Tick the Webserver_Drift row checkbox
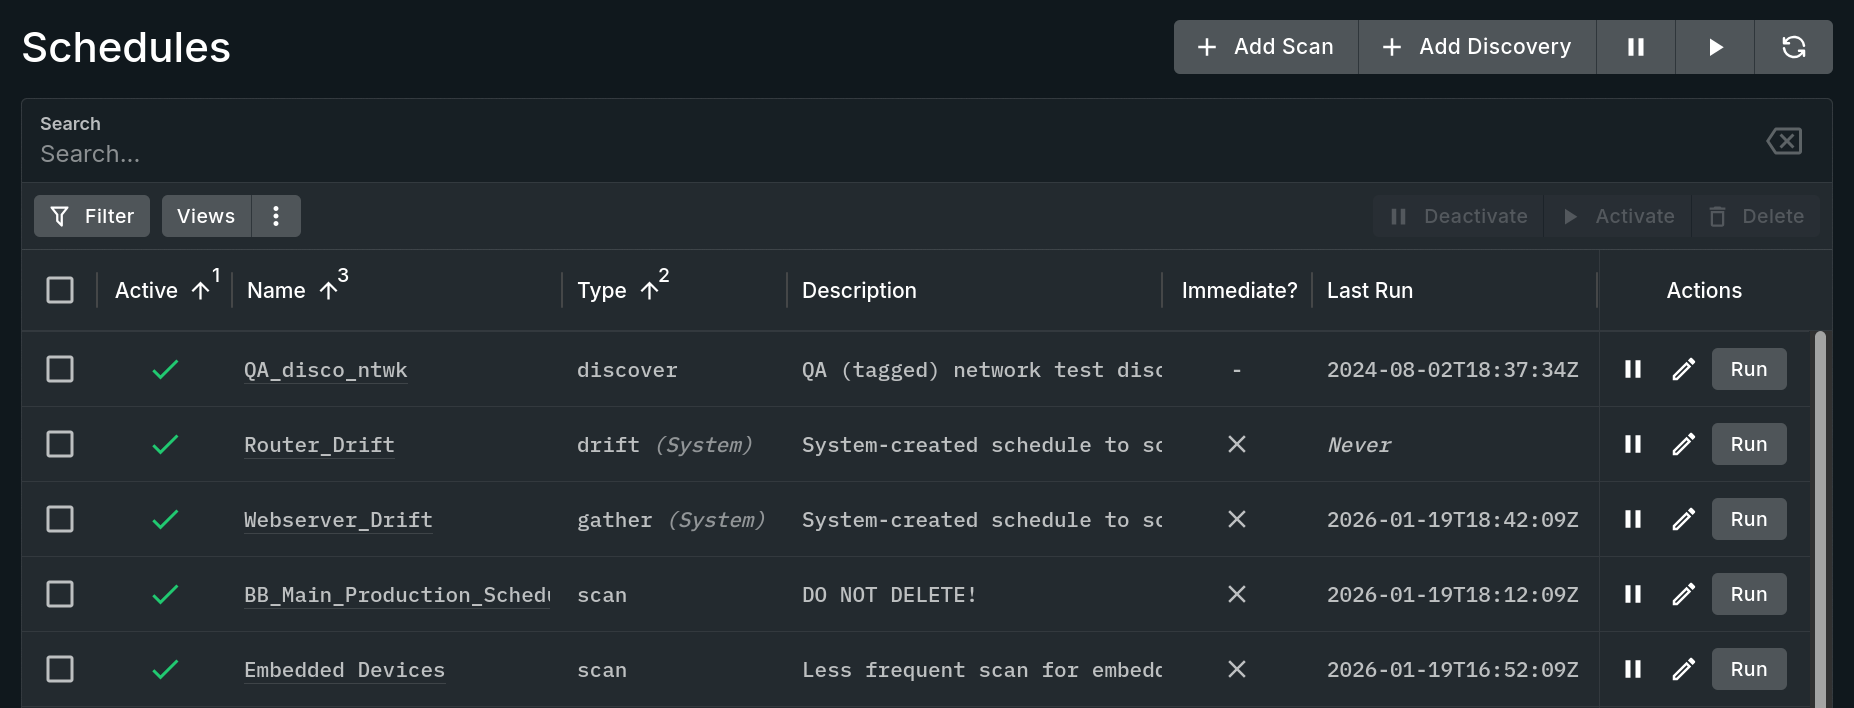Viewport: 1854px width, 708px height. pos(60,519)
